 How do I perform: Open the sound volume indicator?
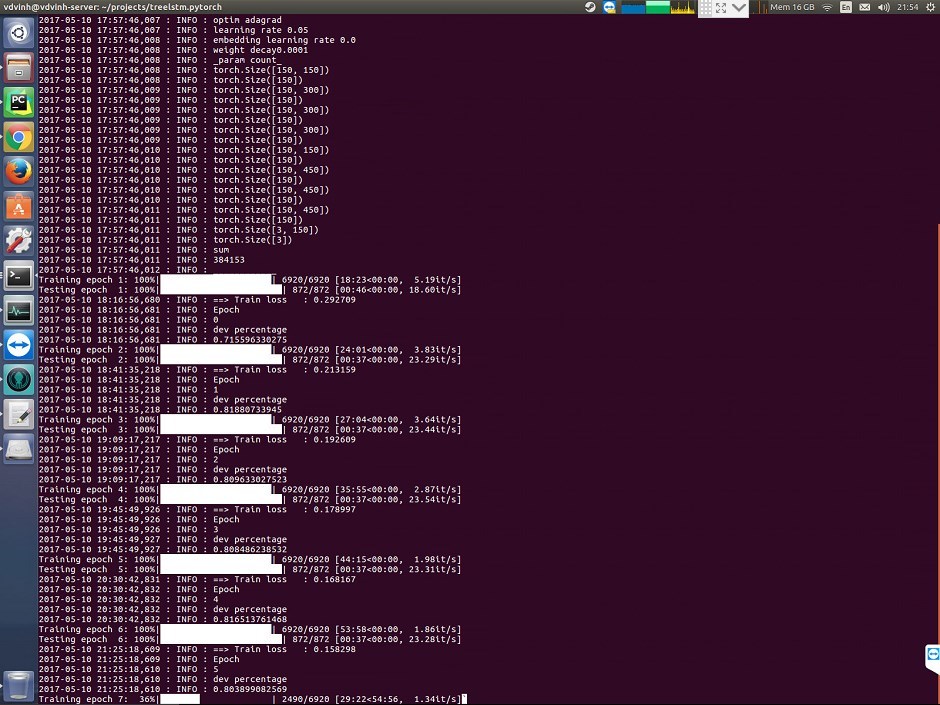(884, 8)
